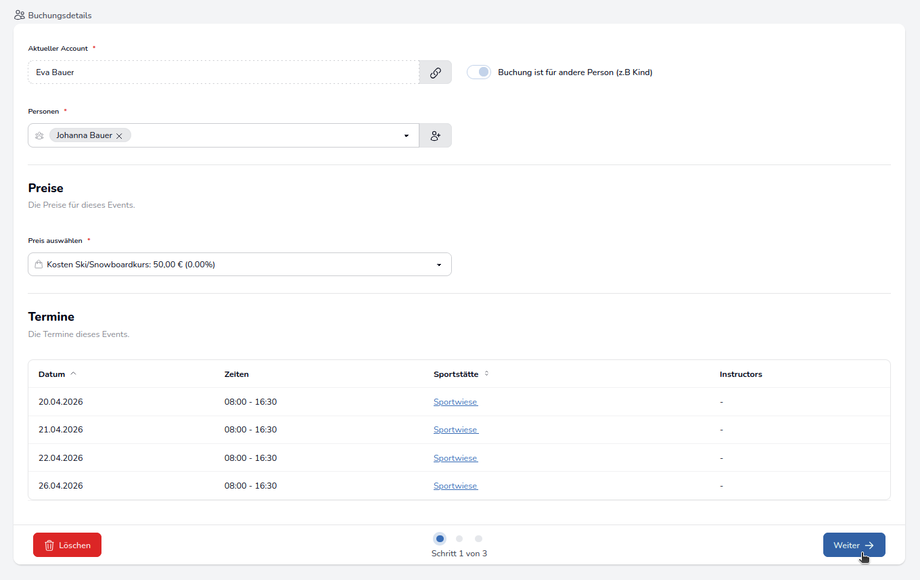Click the link icon next to Aktueller Account
This screenshot has width=920, height=580.
[x=435, y=73]
